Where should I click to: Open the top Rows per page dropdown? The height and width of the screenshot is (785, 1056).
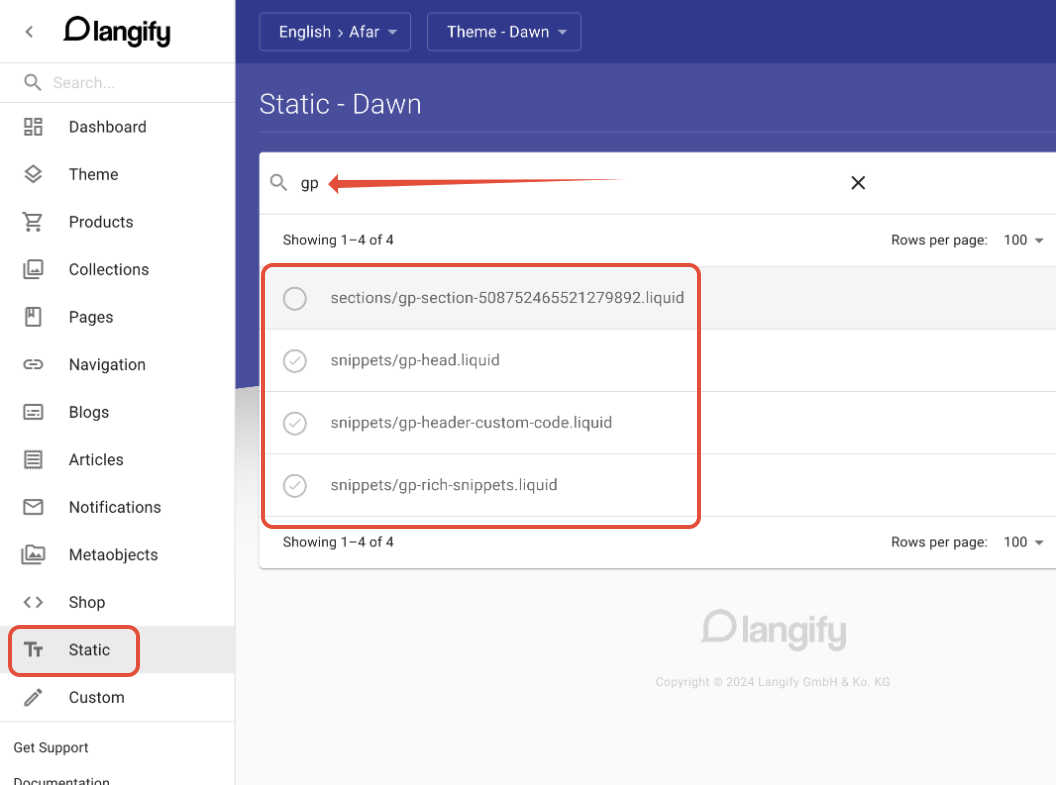(1024, 240)
